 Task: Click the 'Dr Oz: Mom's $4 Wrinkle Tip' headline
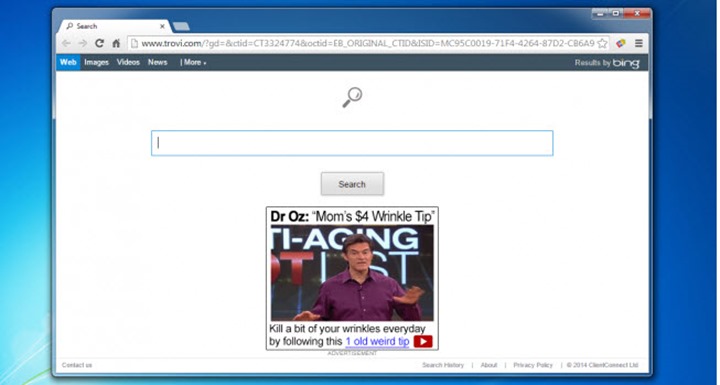353,216
